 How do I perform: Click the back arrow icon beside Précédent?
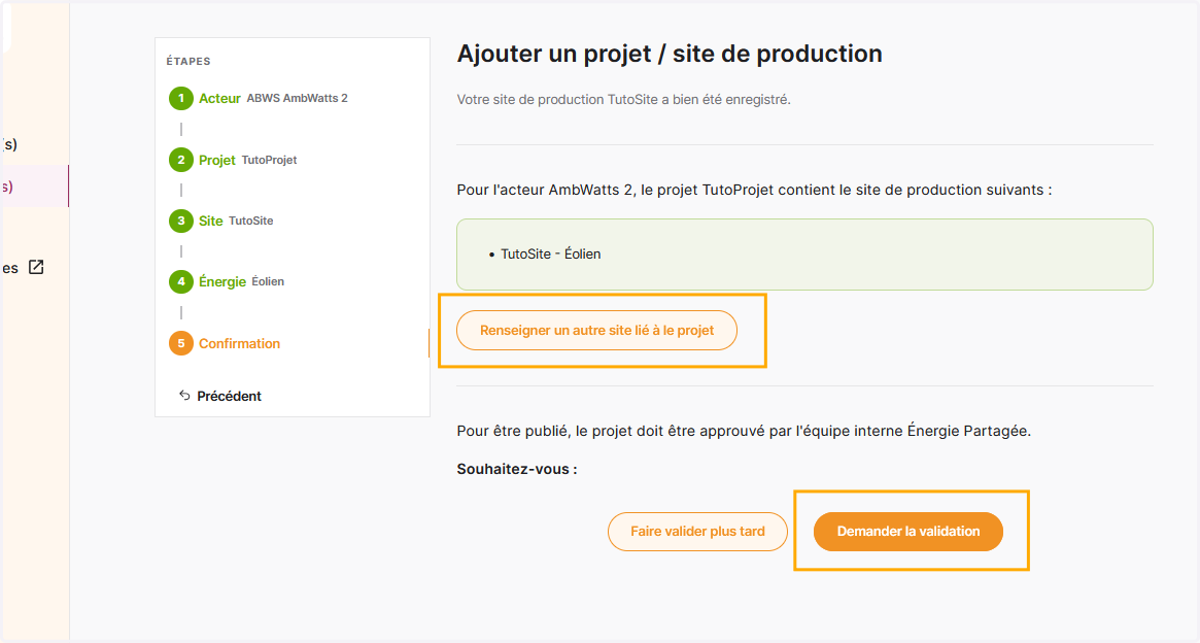pyautogui.click(x=184, y=396)
